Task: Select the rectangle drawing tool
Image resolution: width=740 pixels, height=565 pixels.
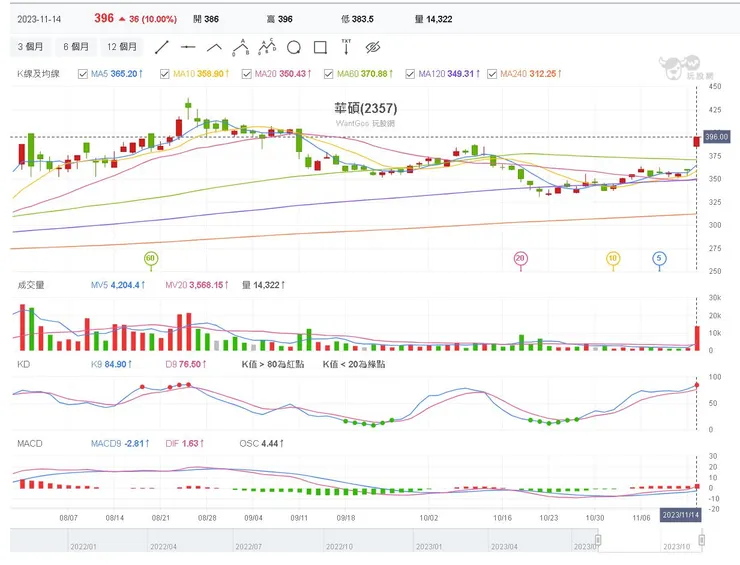Action: pos(320,47)
